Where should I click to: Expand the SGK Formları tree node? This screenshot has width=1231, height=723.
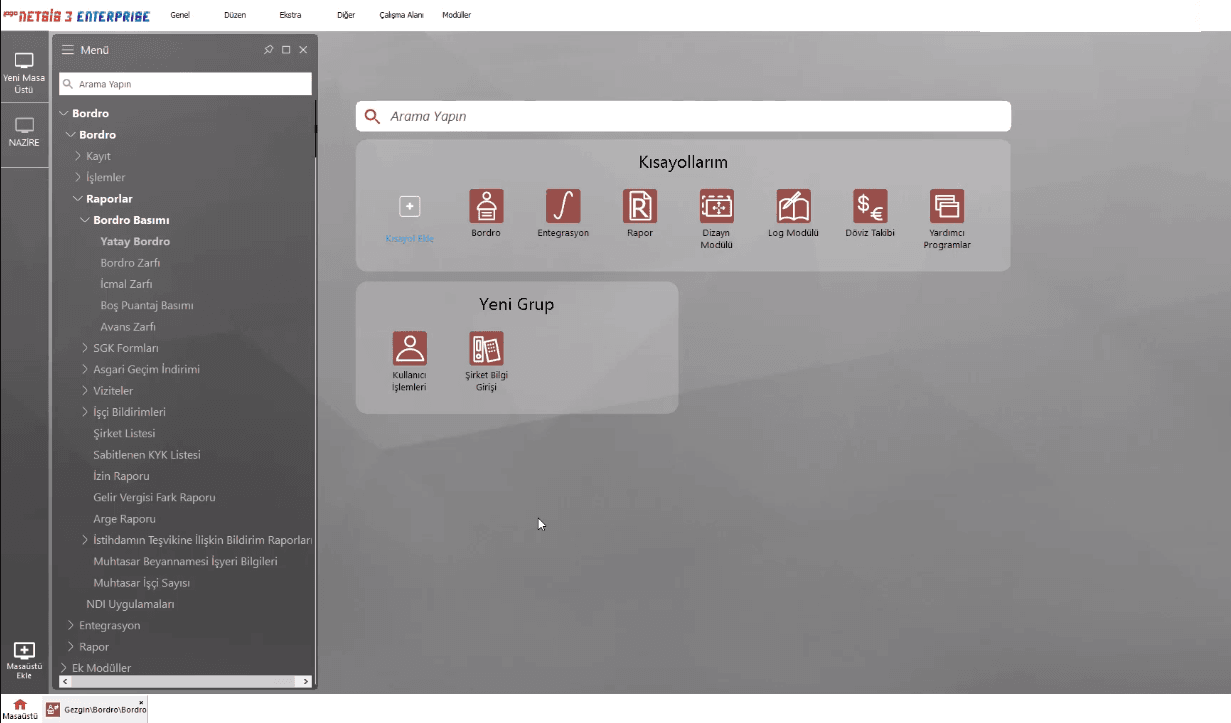85,348
